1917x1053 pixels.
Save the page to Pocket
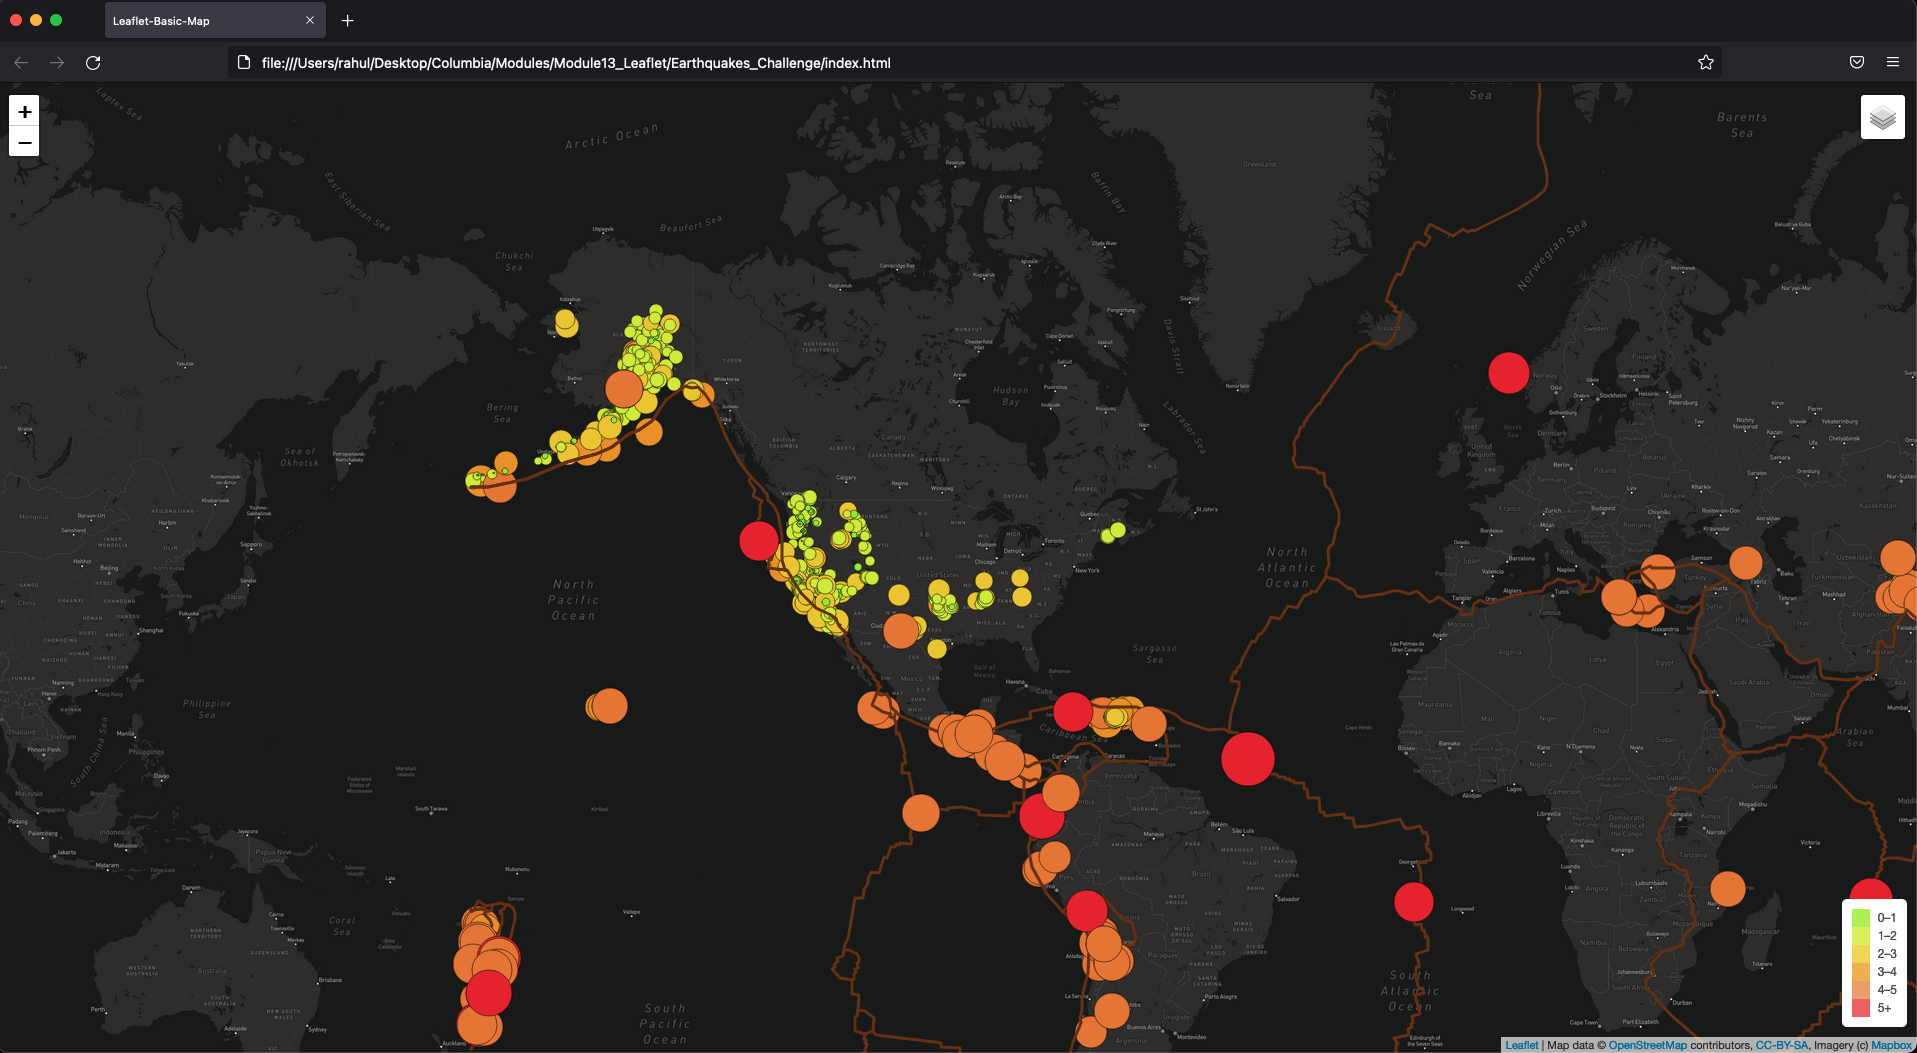click(1856, 62)
